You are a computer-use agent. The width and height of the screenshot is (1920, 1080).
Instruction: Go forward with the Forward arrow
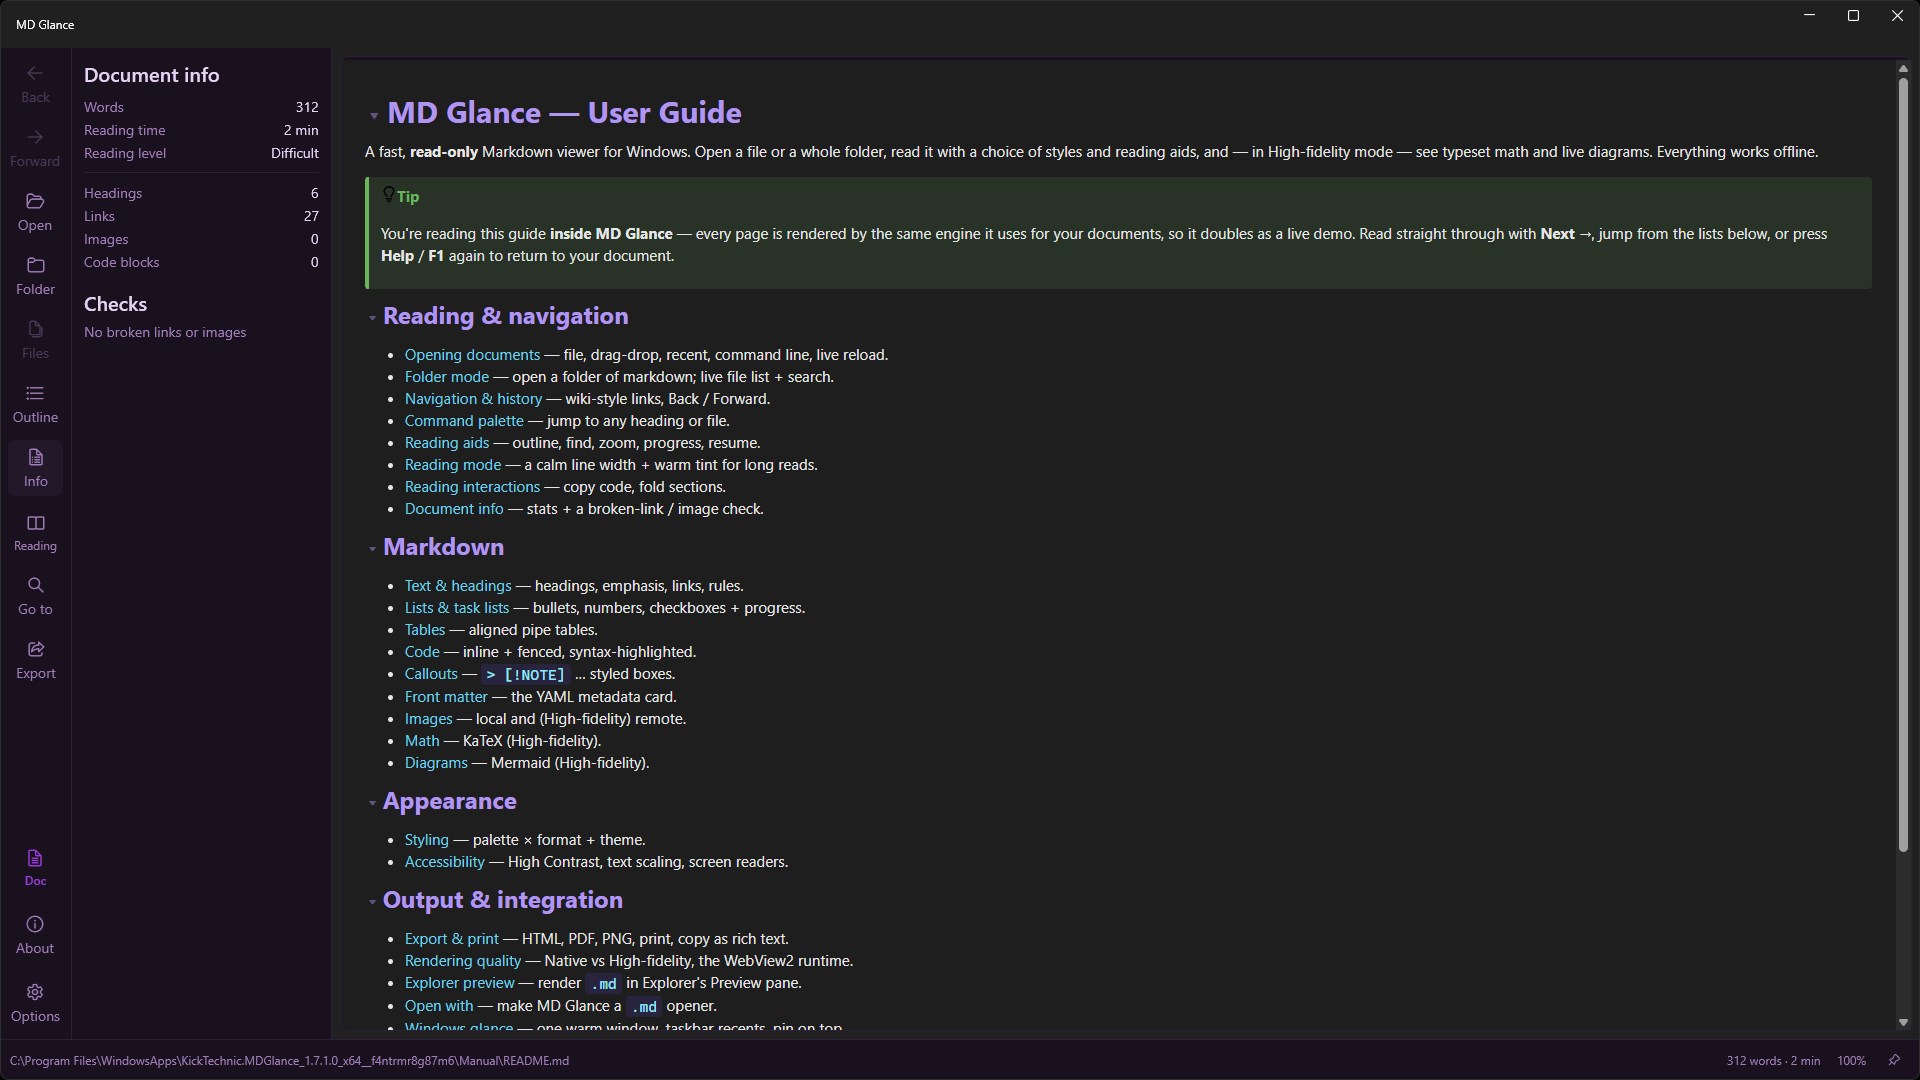[x=35, y=148]
